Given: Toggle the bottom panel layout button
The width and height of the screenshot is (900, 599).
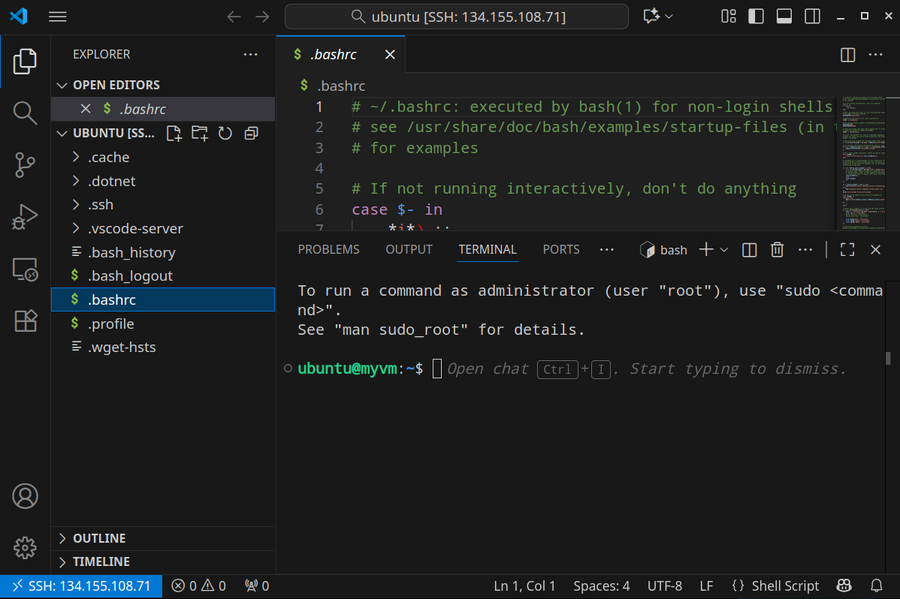Looking at the screenshot, I should (784, 17).
